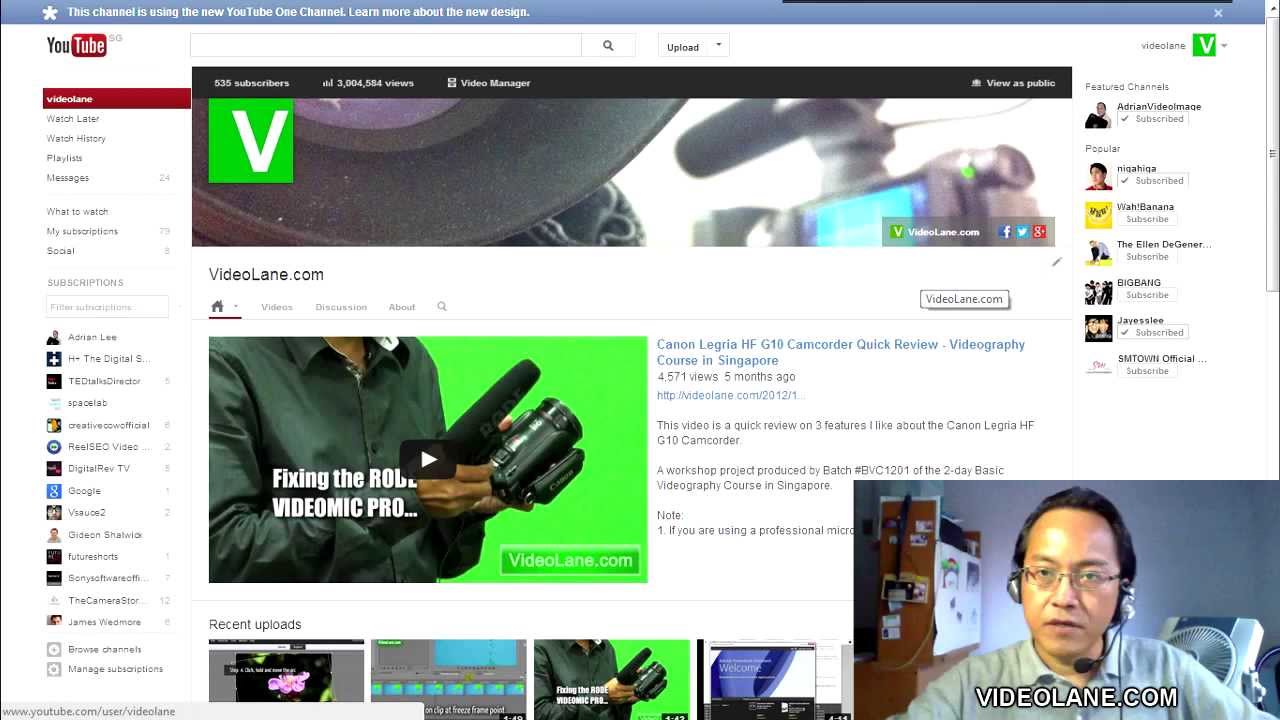Subscribe to SMTOWN Official

[1146, 371]
